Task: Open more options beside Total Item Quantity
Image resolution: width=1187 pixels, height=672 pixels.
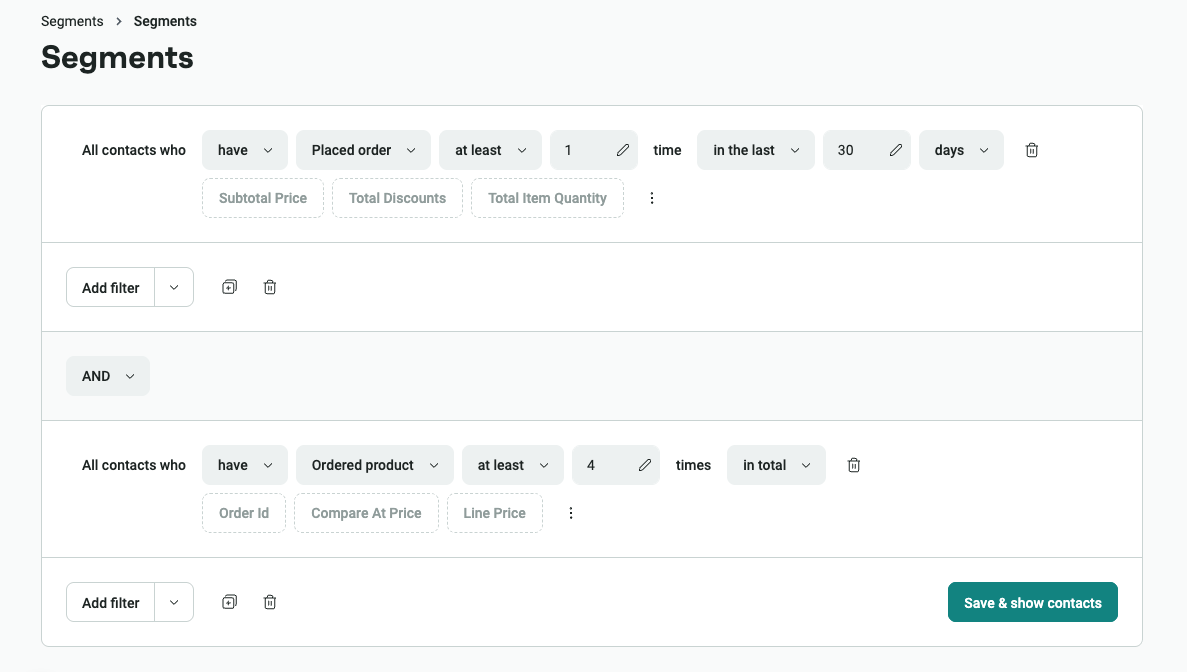Action: [652, 198]
